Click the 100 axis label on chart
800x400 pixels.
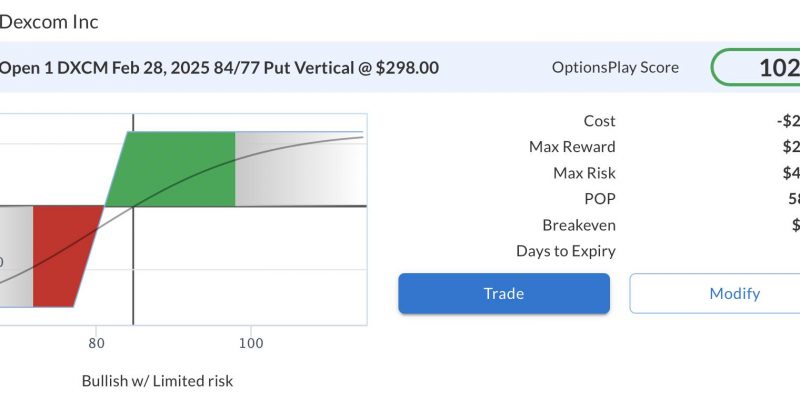click(251, 343)
